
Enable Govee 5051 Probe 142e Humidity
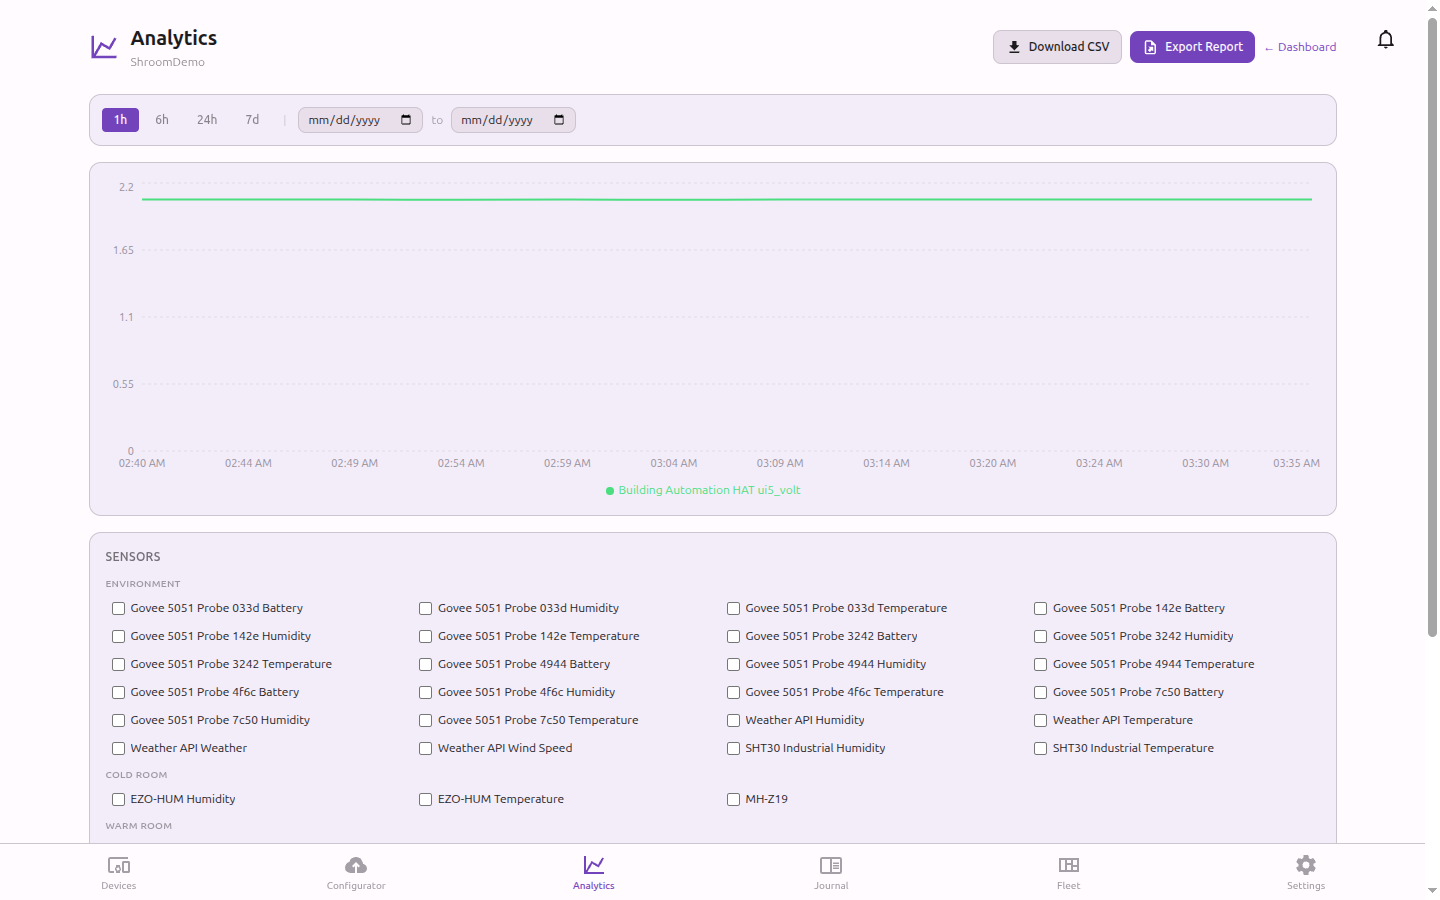[x=118, y=636]
